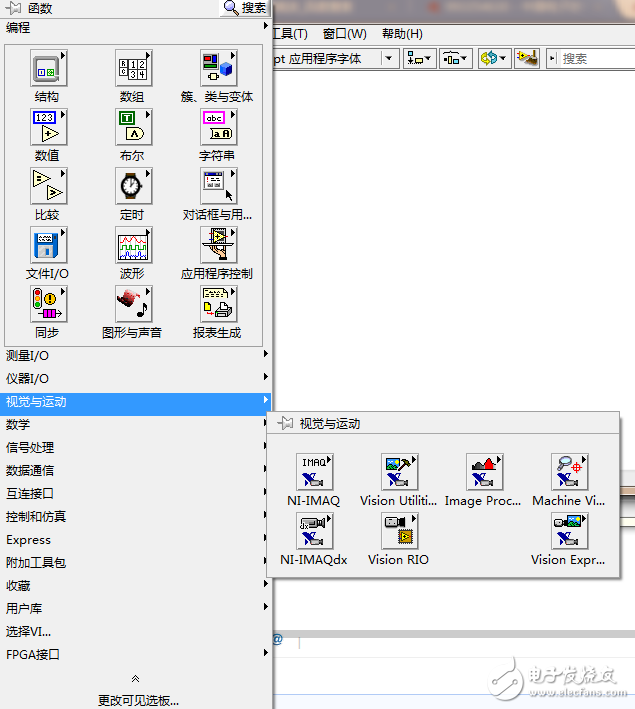Image resolution: width=635 pixels, height=709 pixels.
Task: Open the 字符串 (String) palette icon
Action: tap(218, 127)
